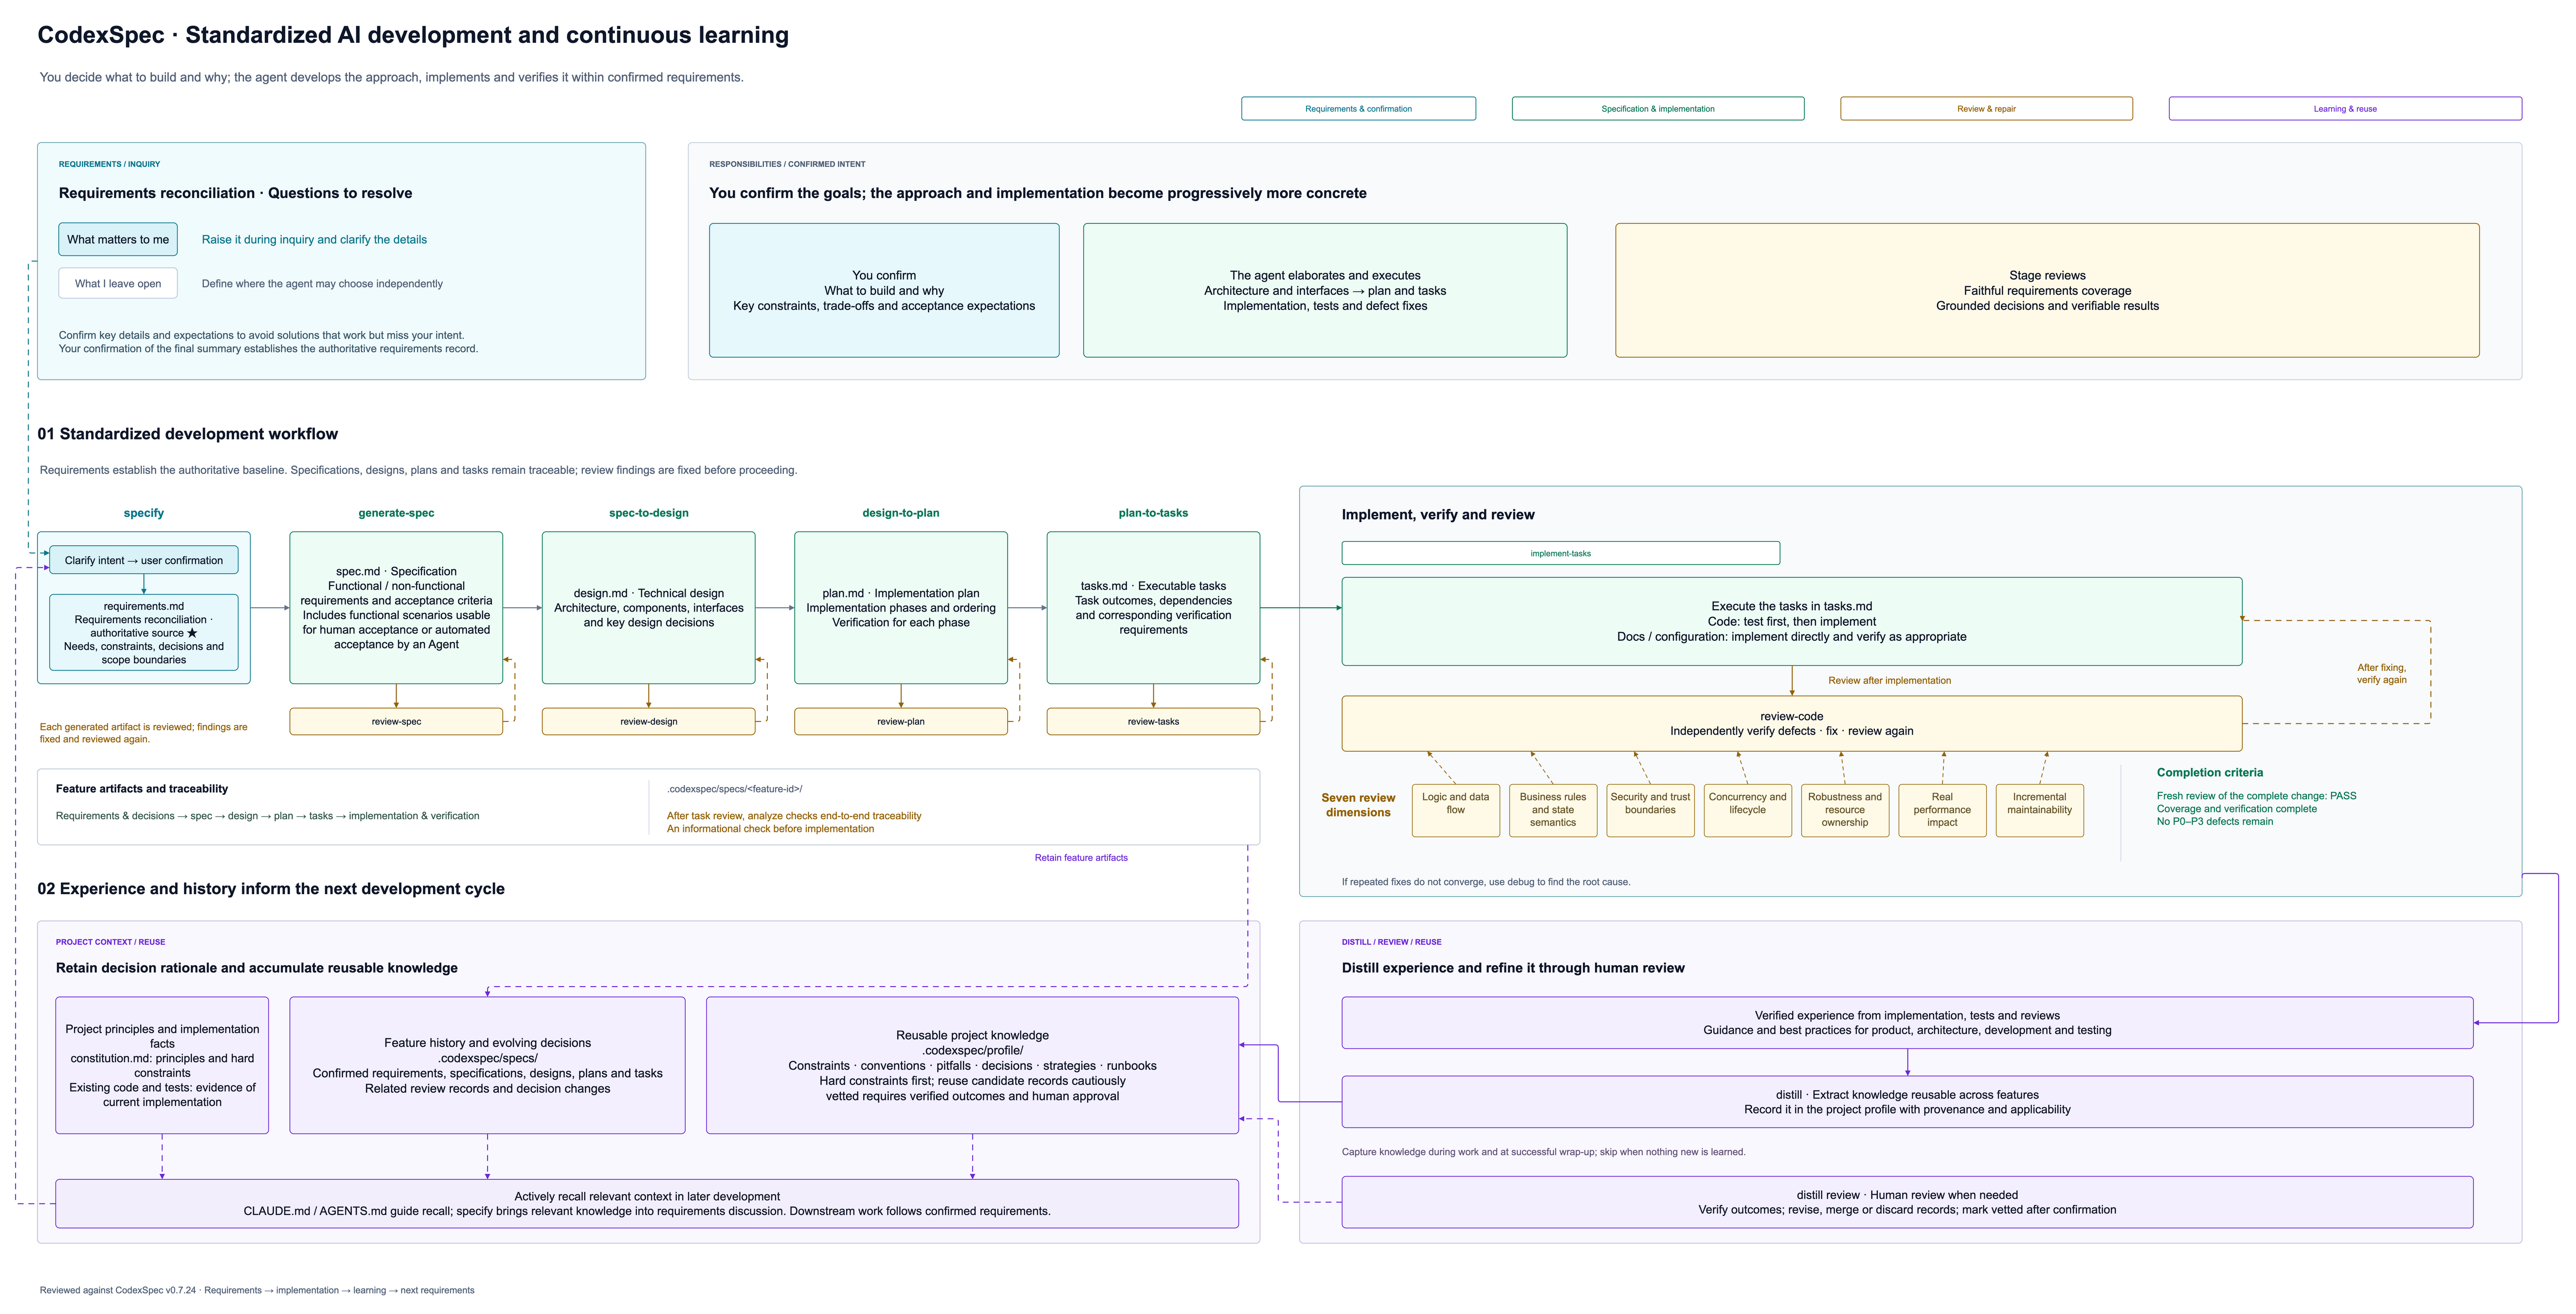Select 'Verified experience from implementation' box
This screenshot has width=2576, height=1314.
tap(1907, 1022)
